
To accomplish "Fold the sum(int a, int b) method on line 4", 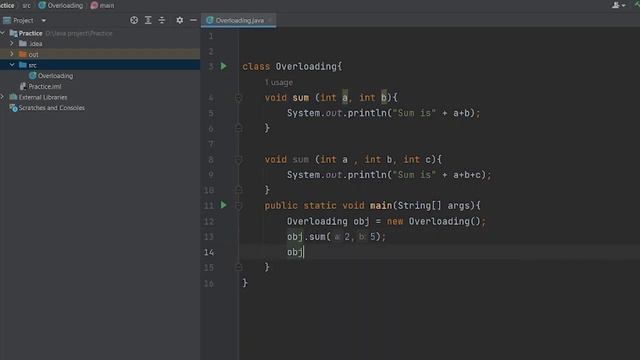I will [239, 98].
